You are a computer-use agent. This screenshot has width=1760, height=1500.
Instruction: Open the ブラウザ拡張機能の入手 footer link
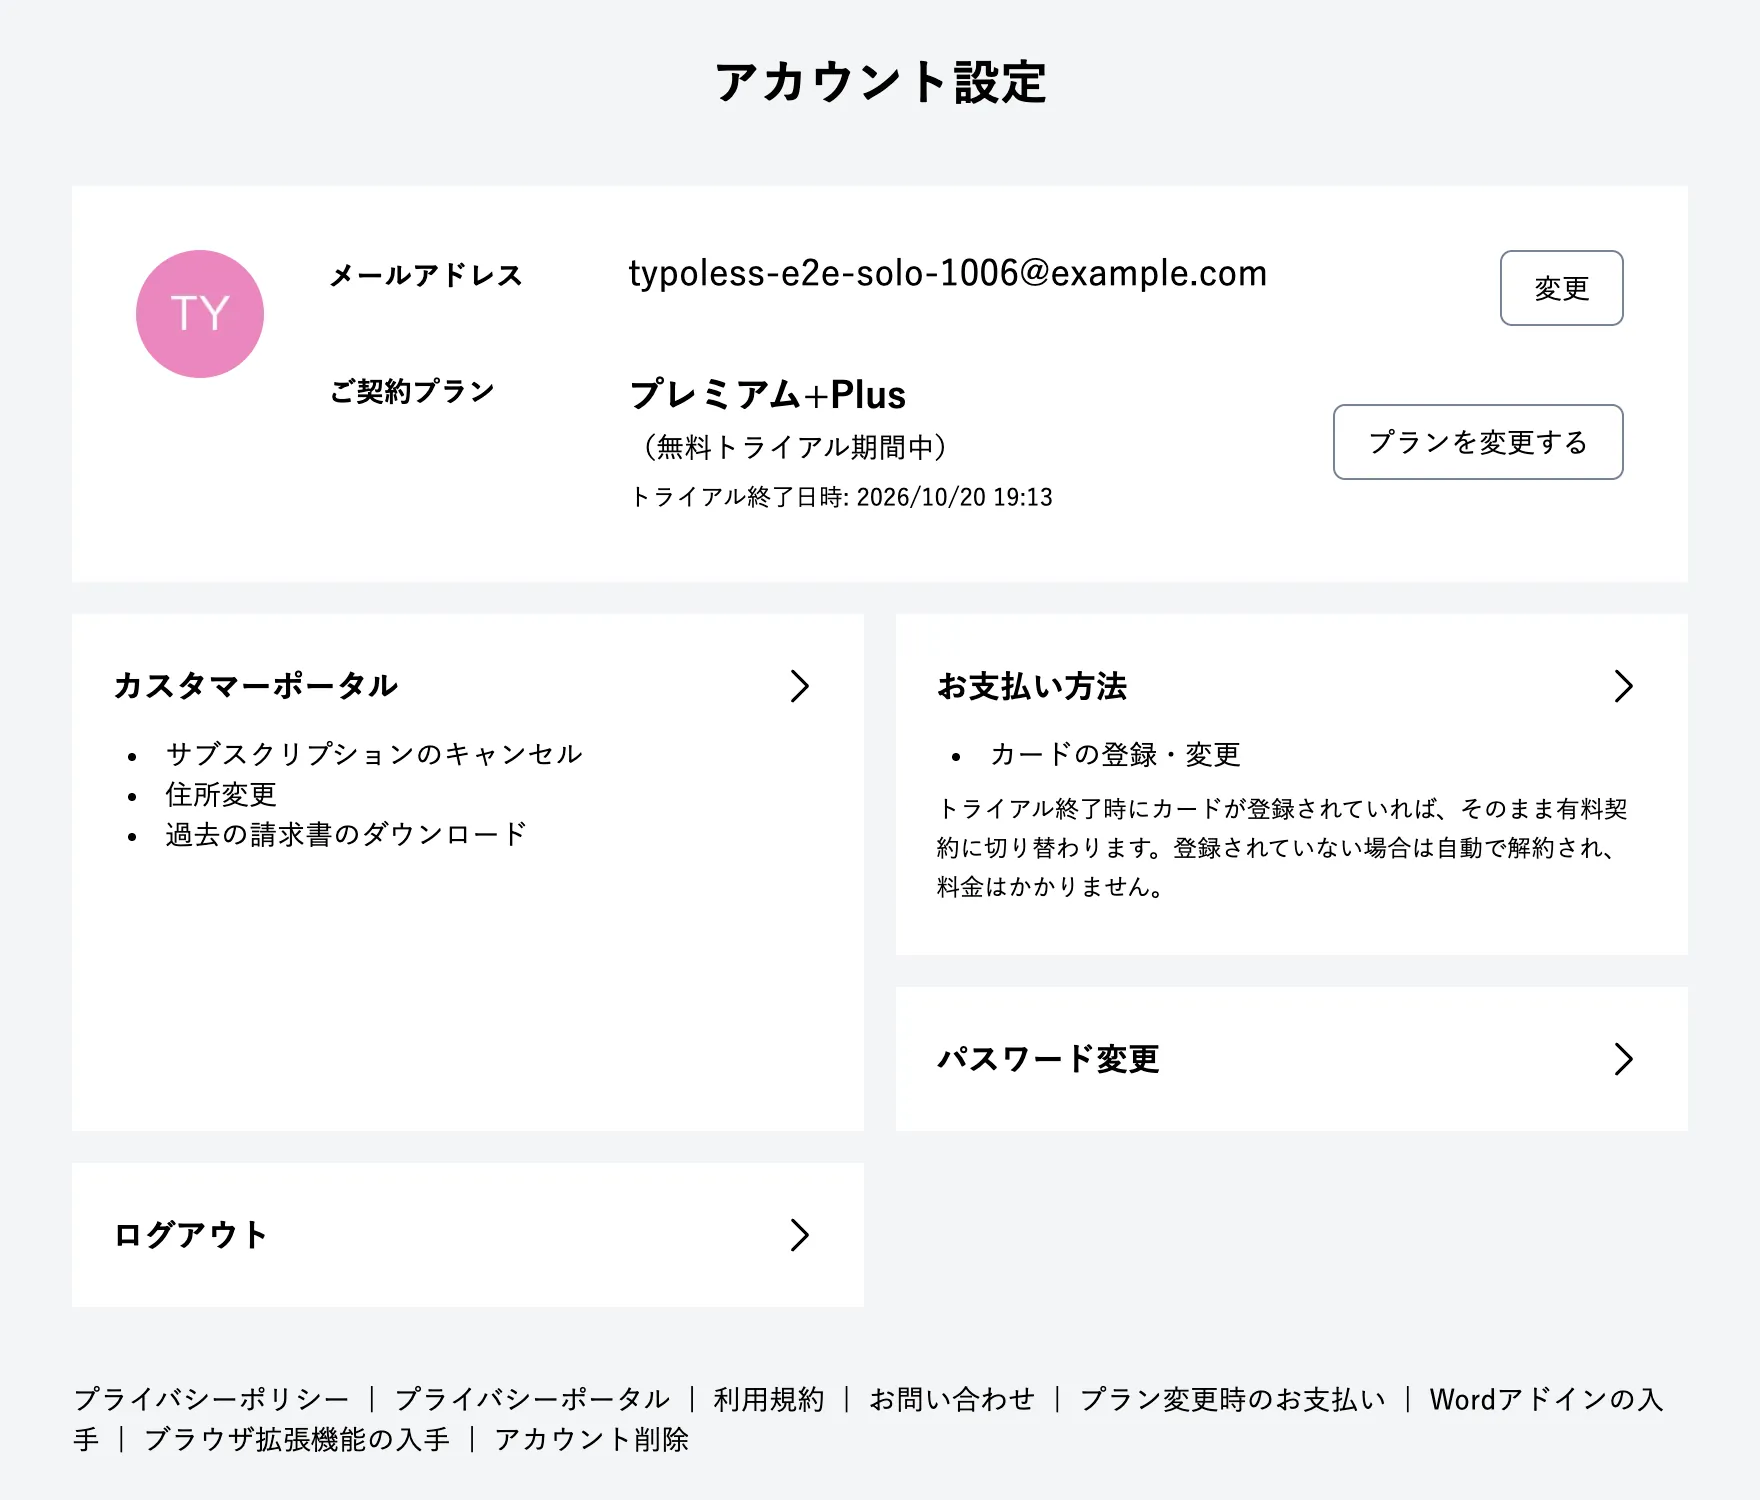297,1439
